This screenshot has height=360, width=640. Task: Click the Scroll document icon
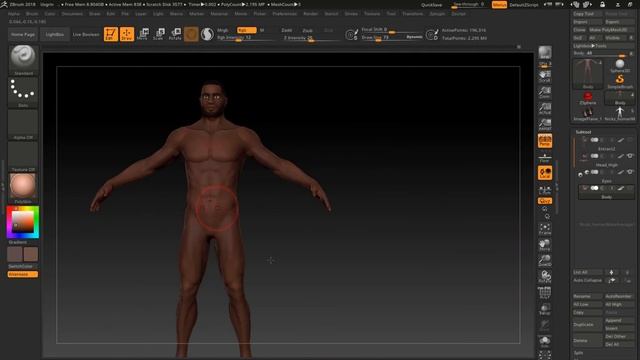point(545,76)
